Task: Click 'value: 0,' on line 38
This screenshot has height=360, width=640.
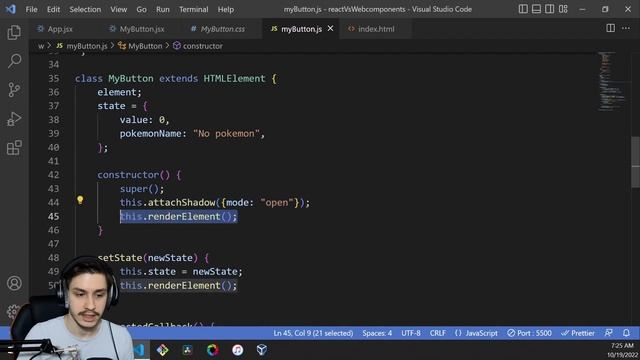Action: [144, 120]
